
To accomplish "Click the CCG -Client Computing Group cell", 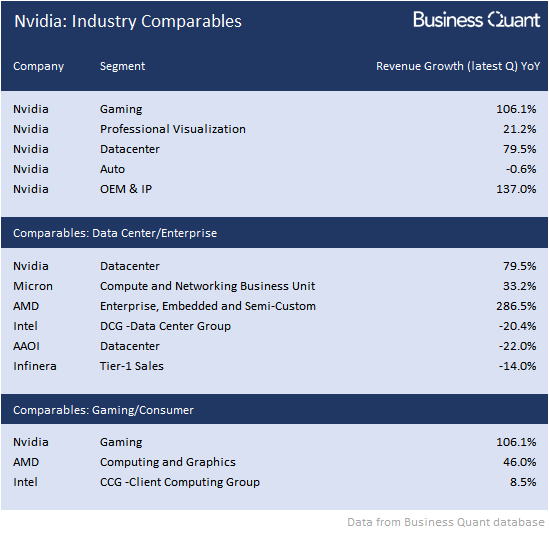I will (180, 482).
